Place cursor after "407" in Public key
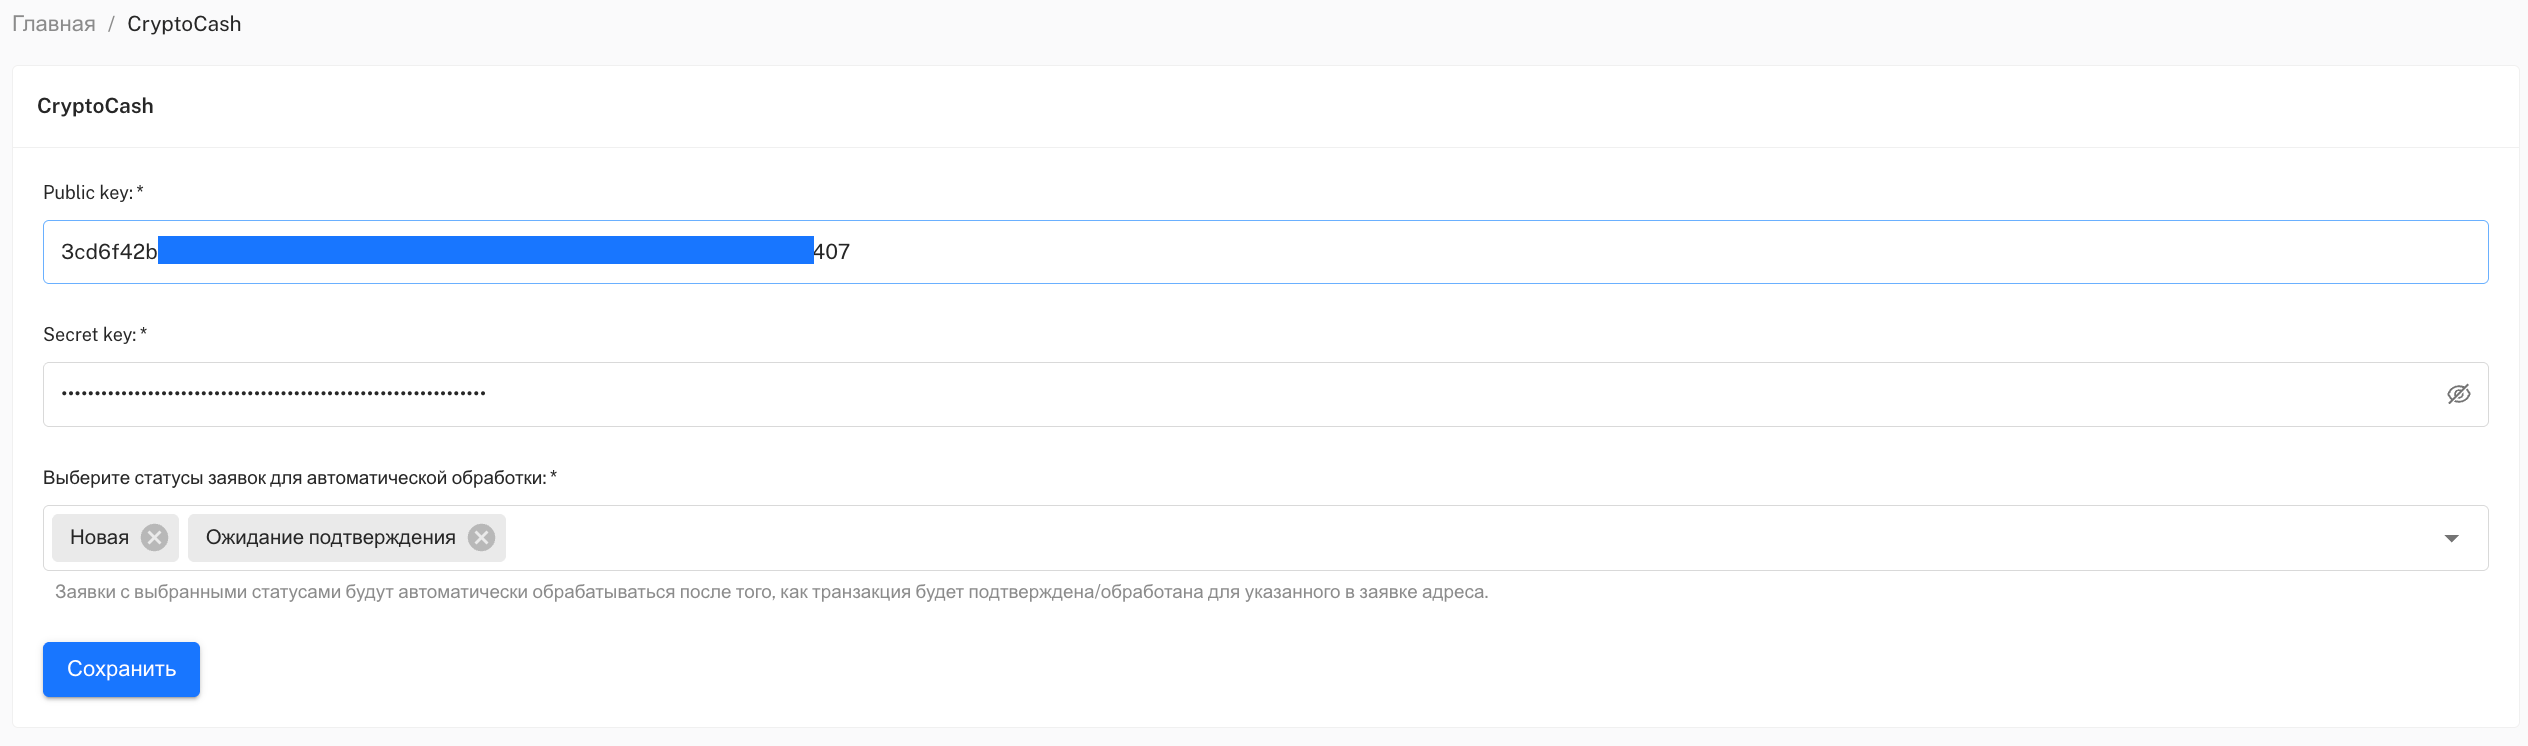 coord(852,252)
